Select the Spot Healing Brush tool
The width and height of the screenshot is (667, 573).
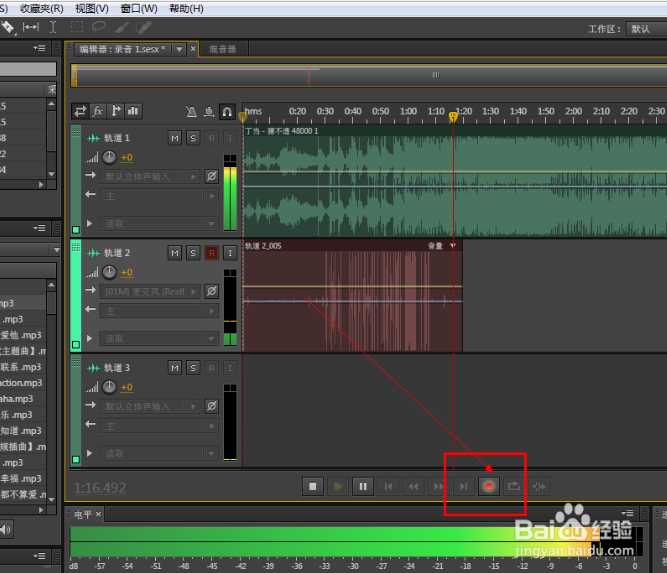click(x=144, y=27)
